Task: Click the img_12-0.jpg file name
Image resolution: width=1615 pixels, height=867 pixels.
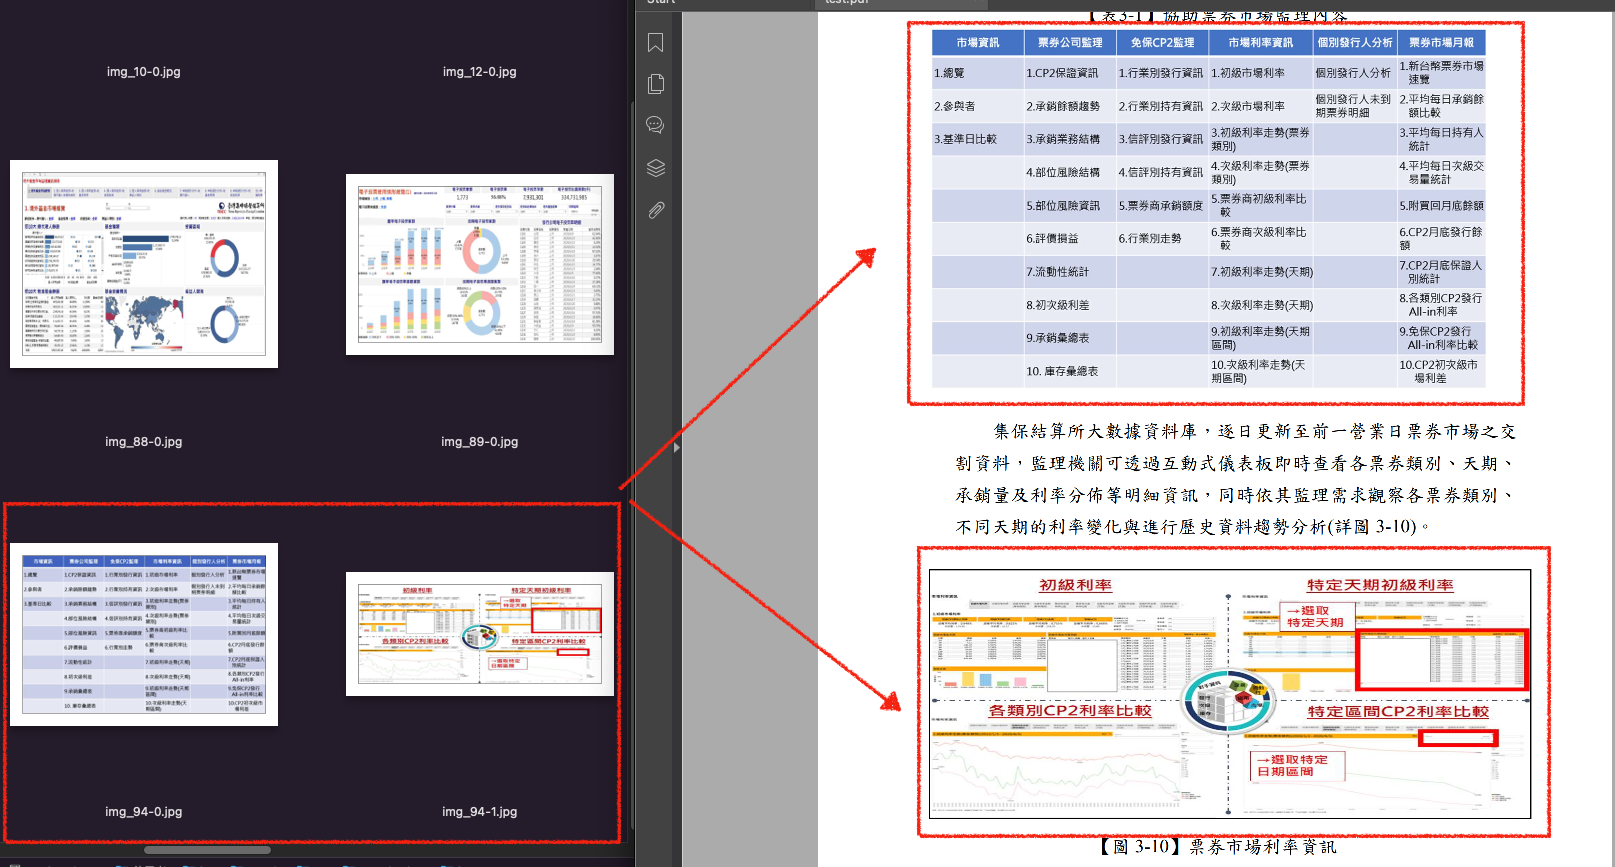Action: point(480,72)
